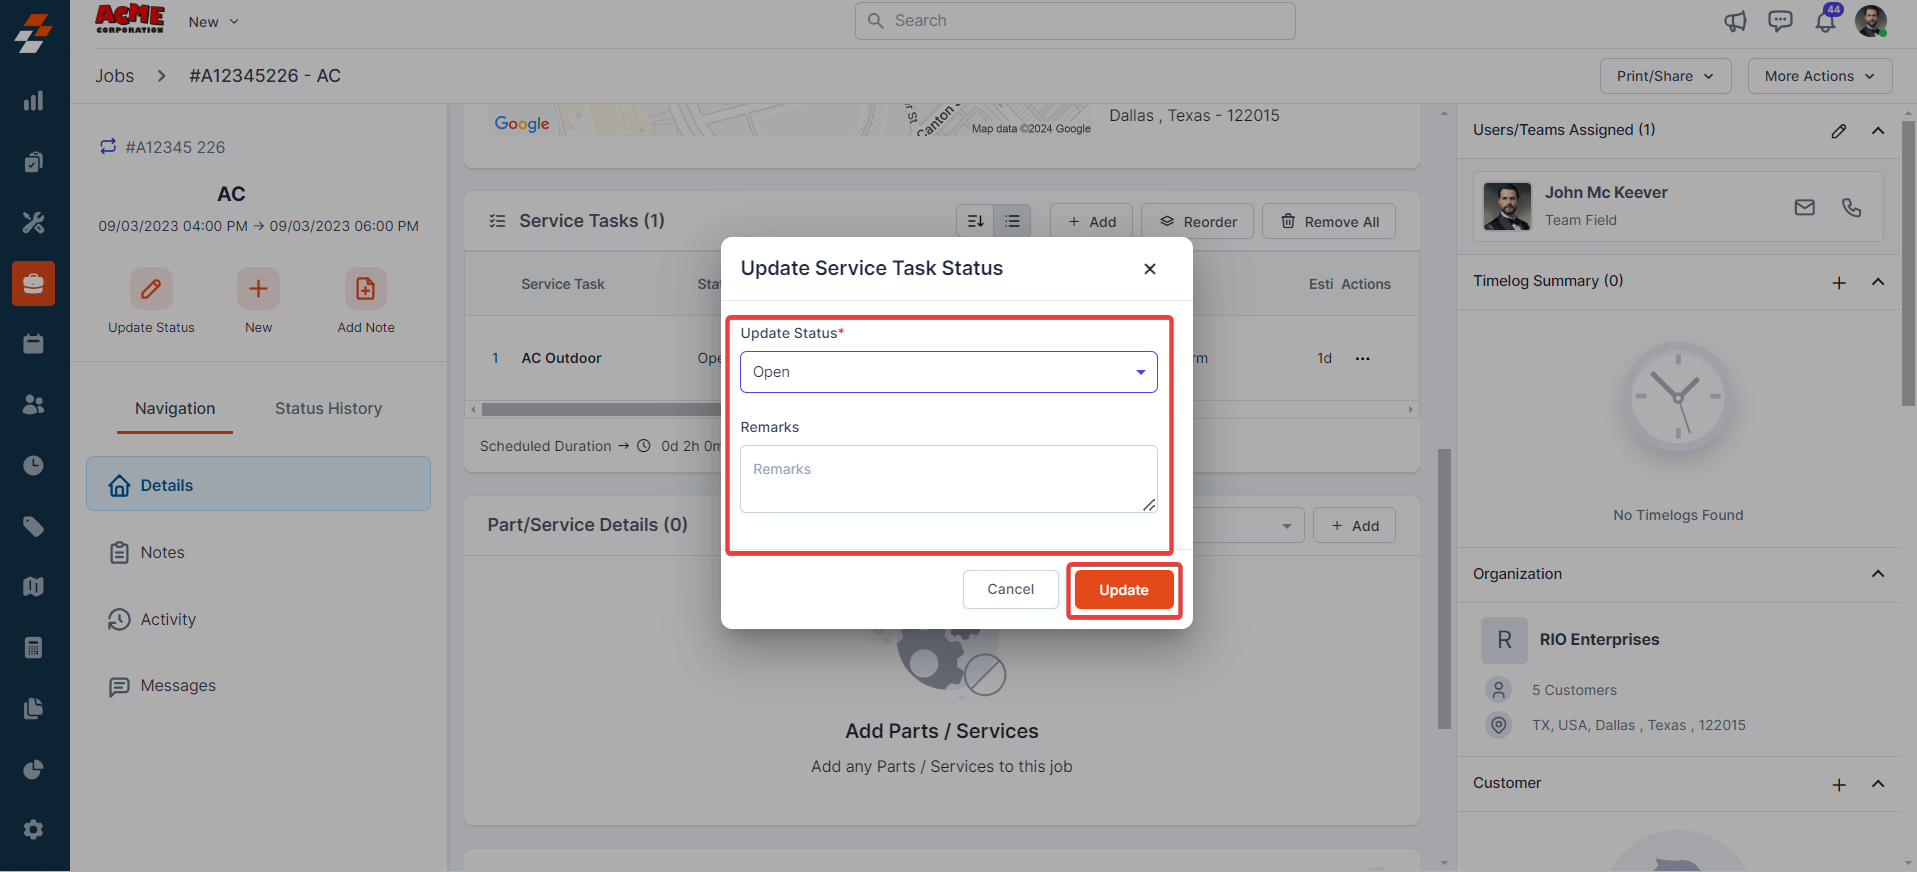Screen dimensions: 1917x872
Task: Expand the More Actions dropdown
Action: pyautogui.click(x=1819, y=76)
